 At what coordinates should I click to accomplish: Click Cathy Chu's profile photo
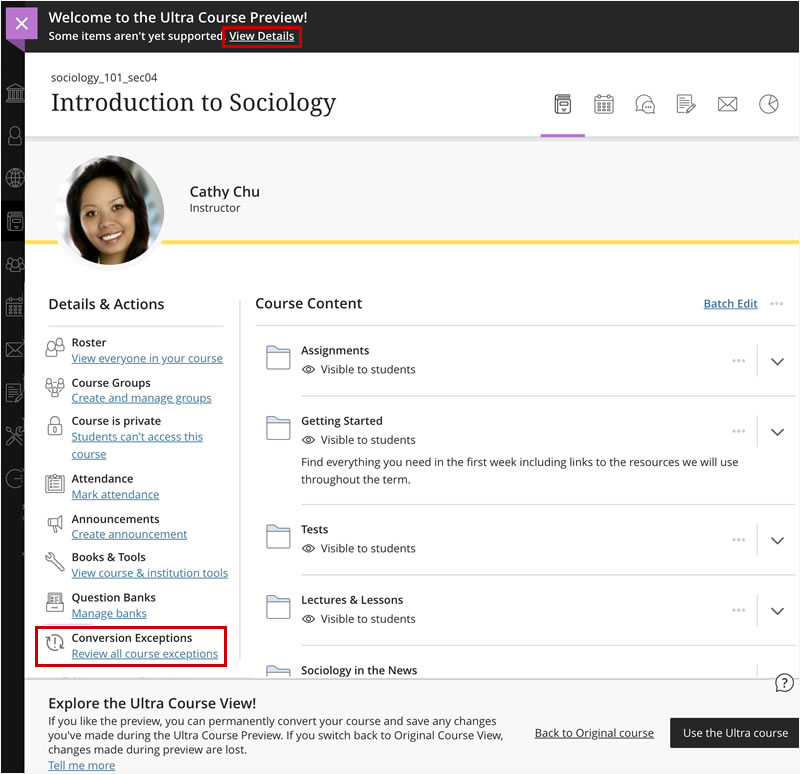coord(111,211)
